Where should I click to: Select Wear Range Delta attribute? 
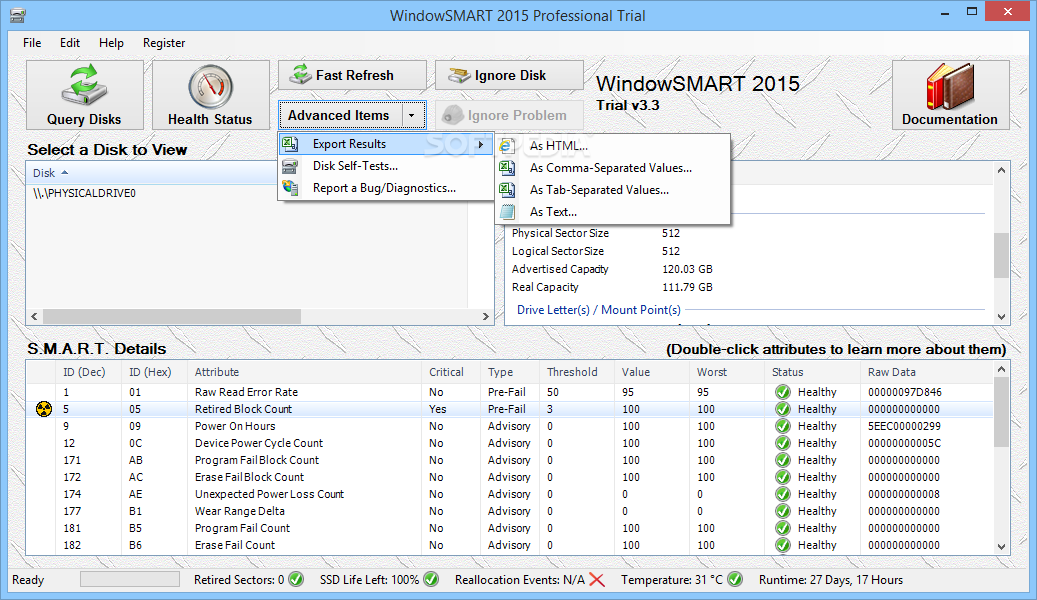(239, 511)
